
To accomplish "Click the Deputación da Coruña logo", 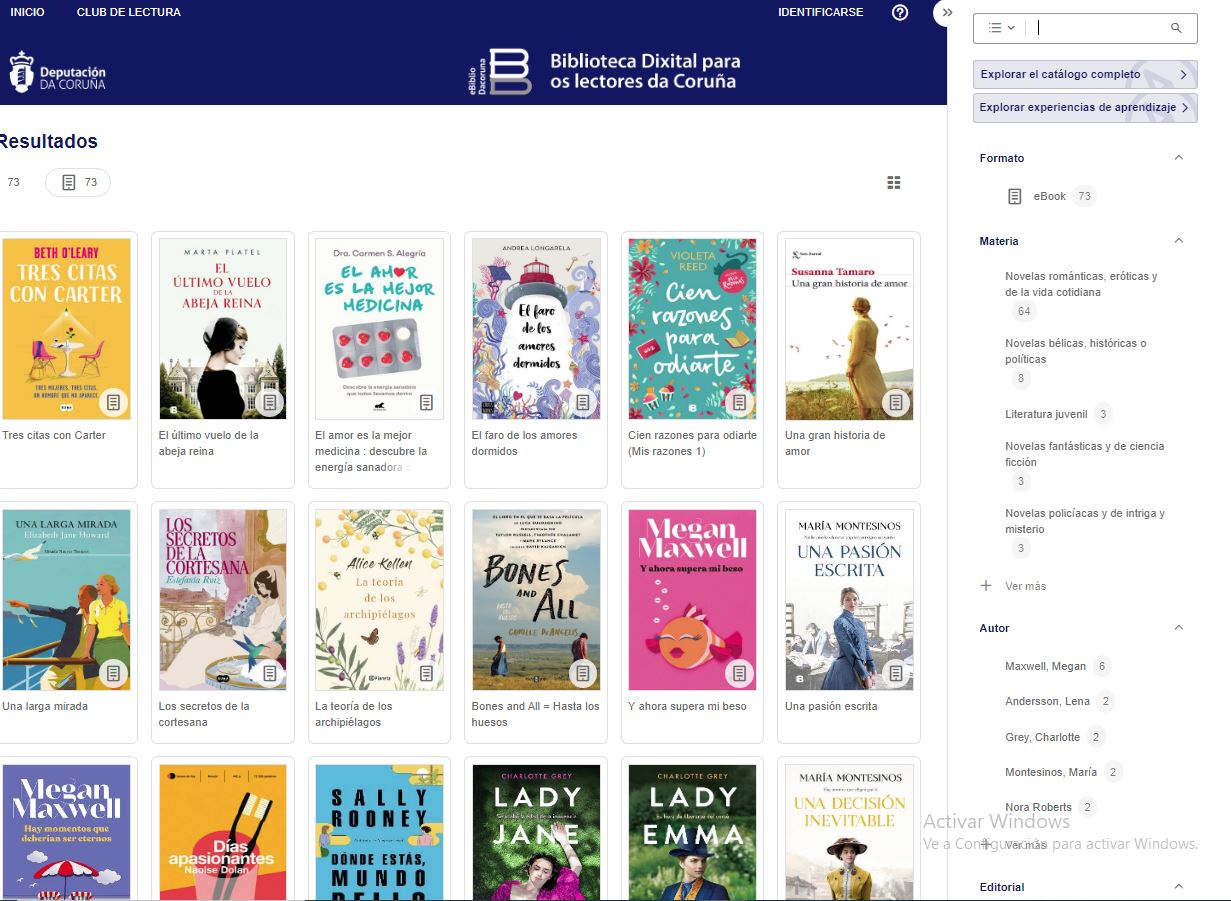I will coord(58,72).
